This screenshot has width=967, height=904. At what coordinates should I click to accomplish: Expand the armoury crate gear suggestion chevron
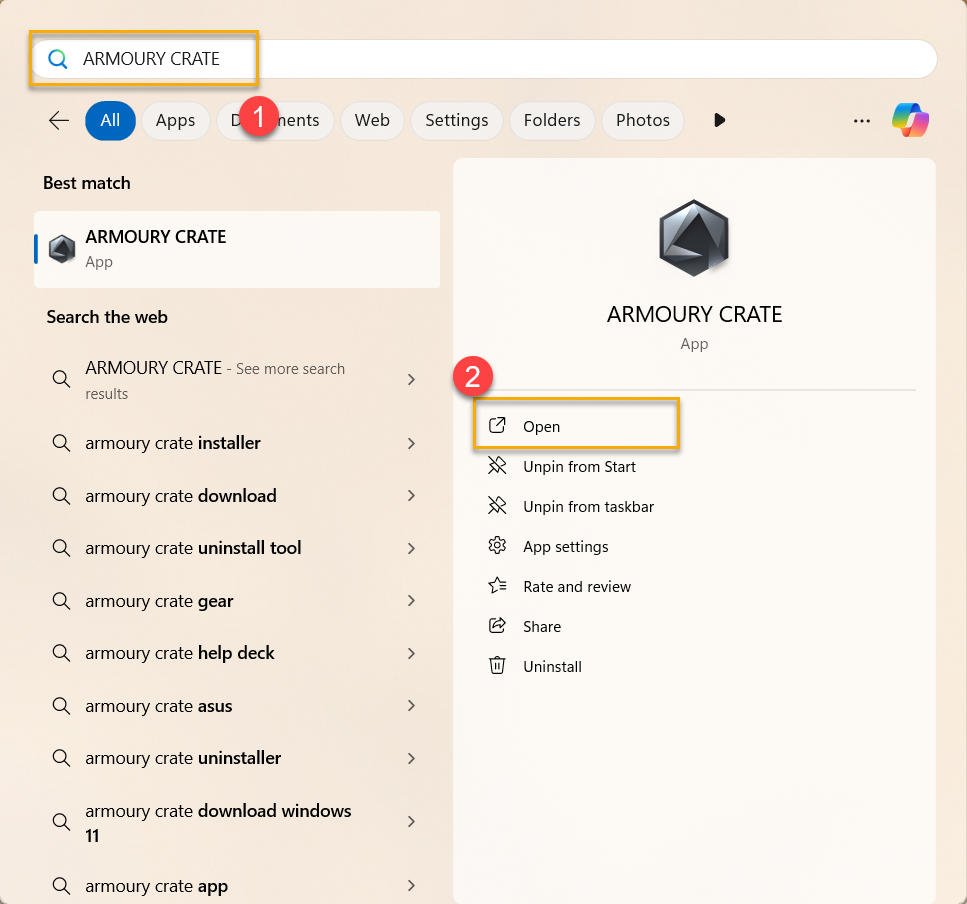(411, 601)
